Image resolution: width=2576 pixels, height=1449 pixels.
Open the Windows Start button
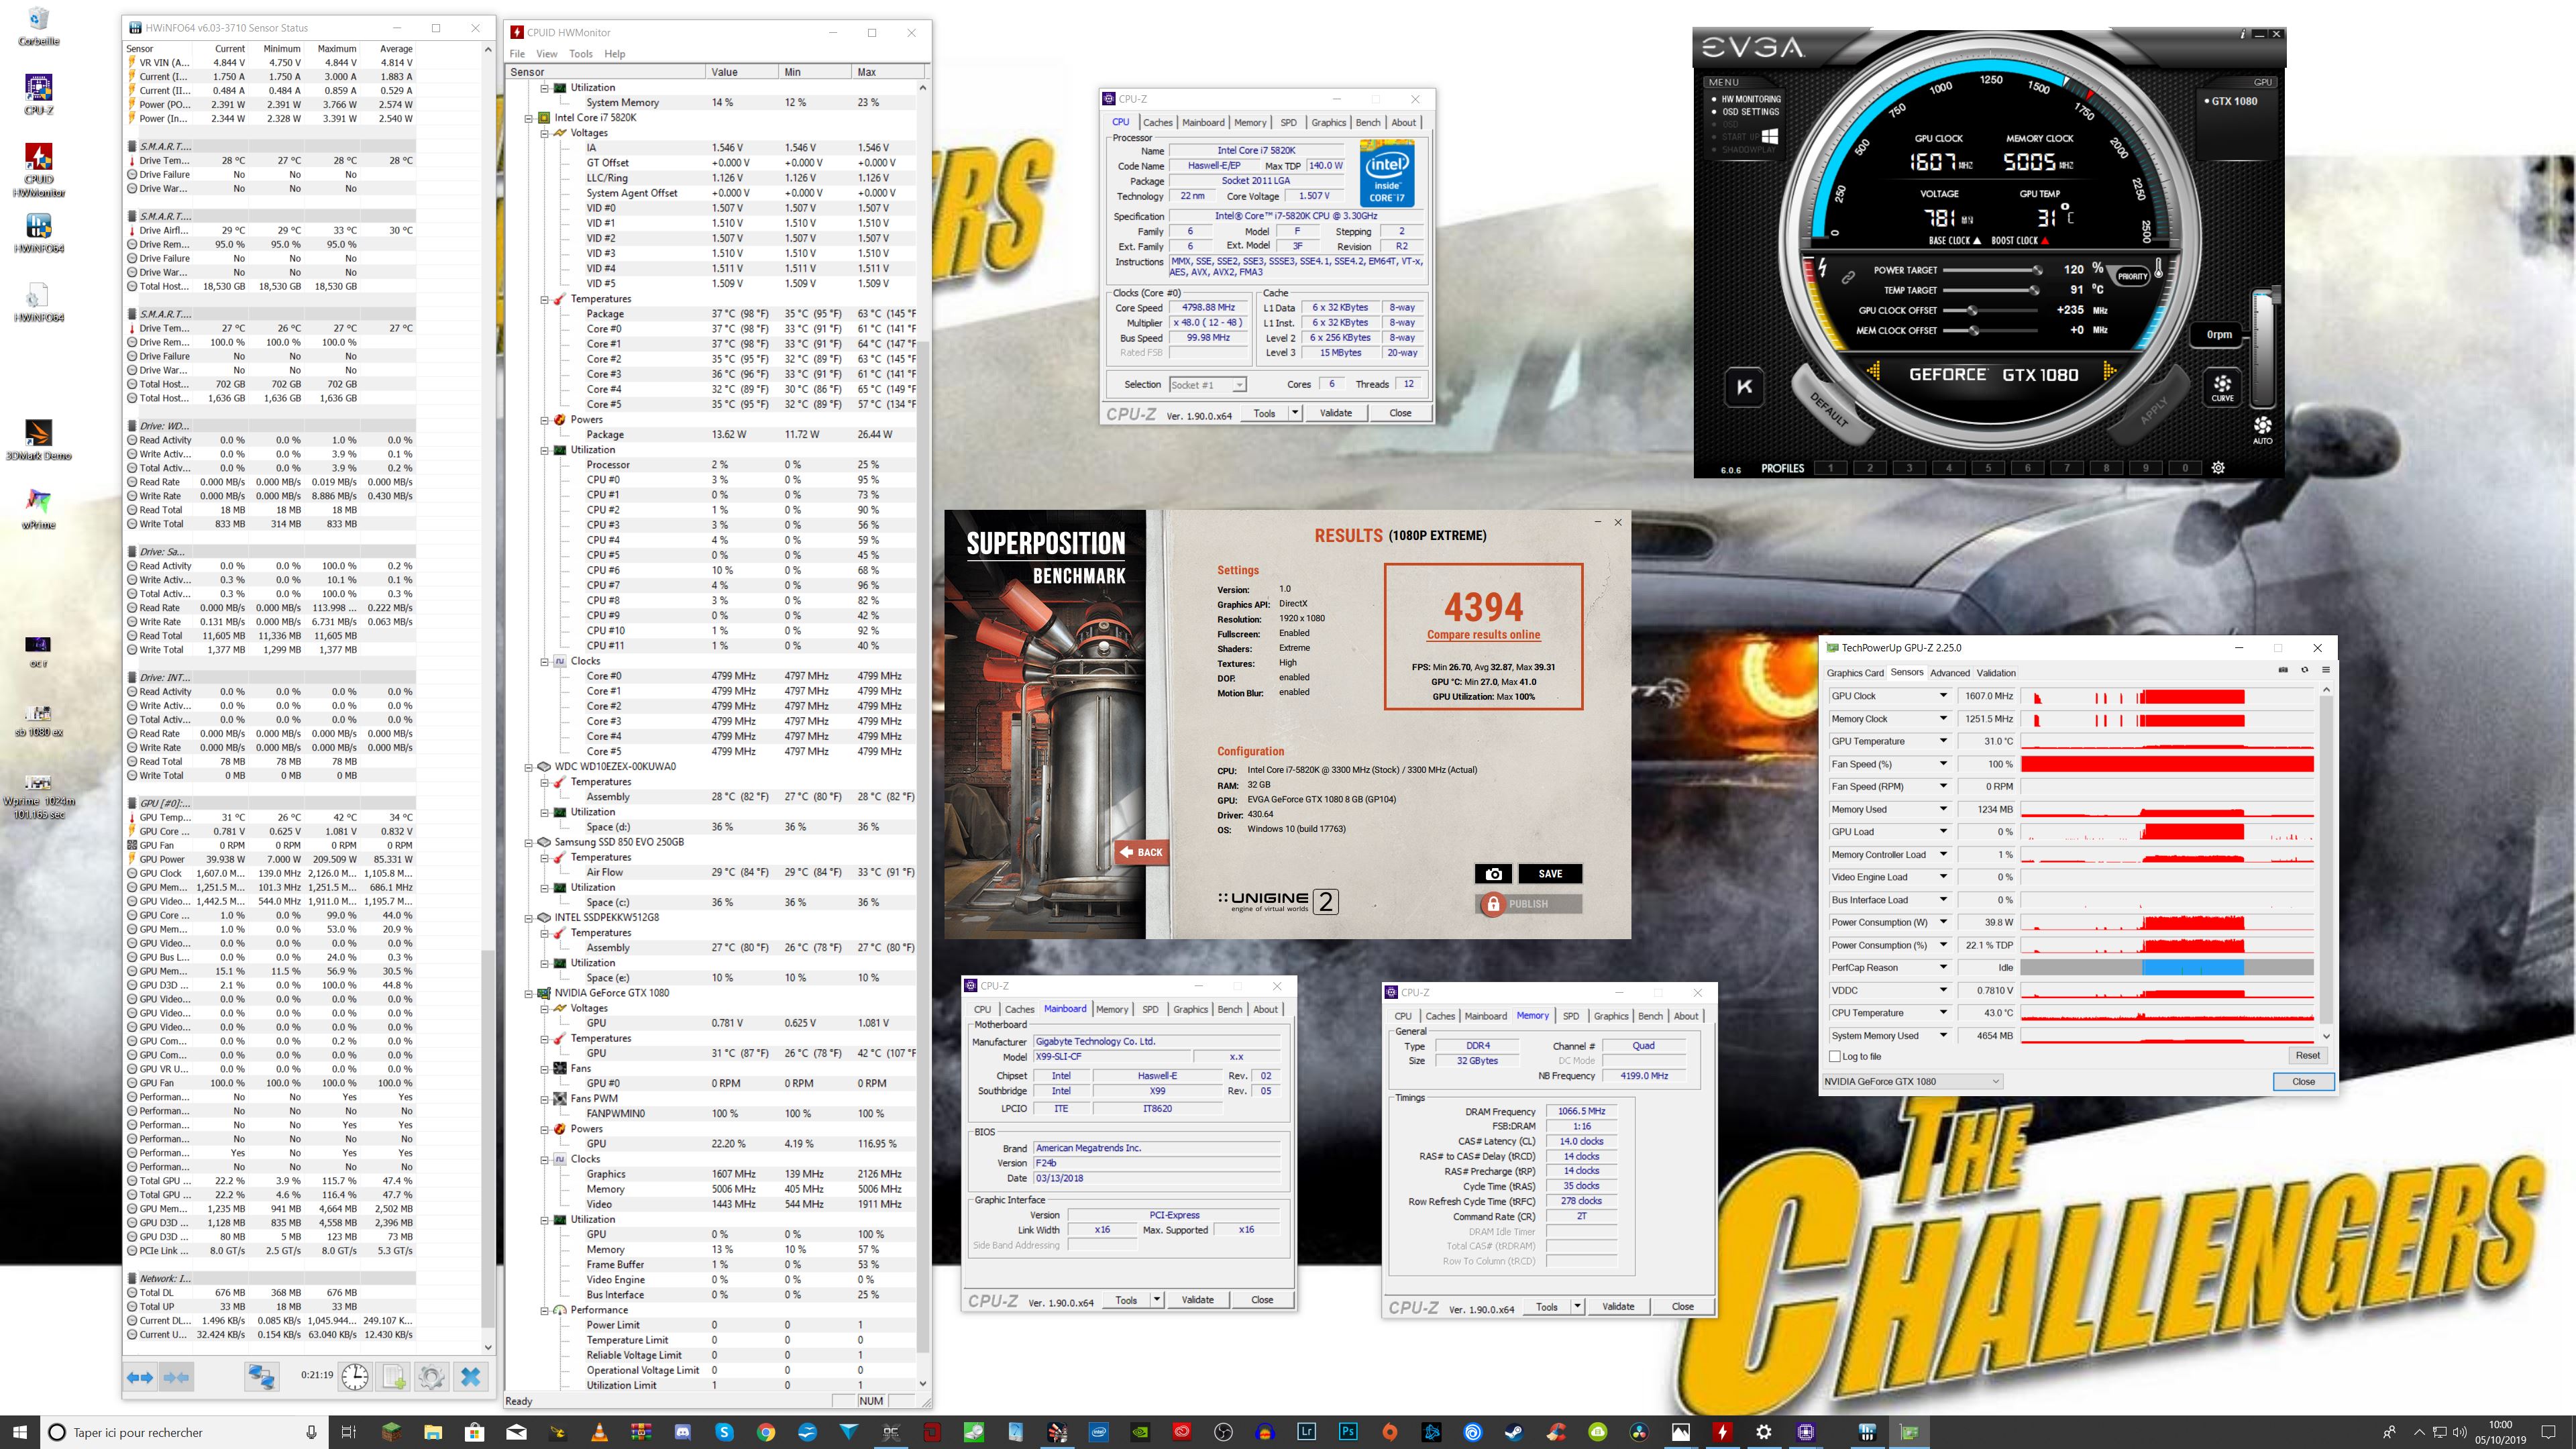[x=20, y=1432]
